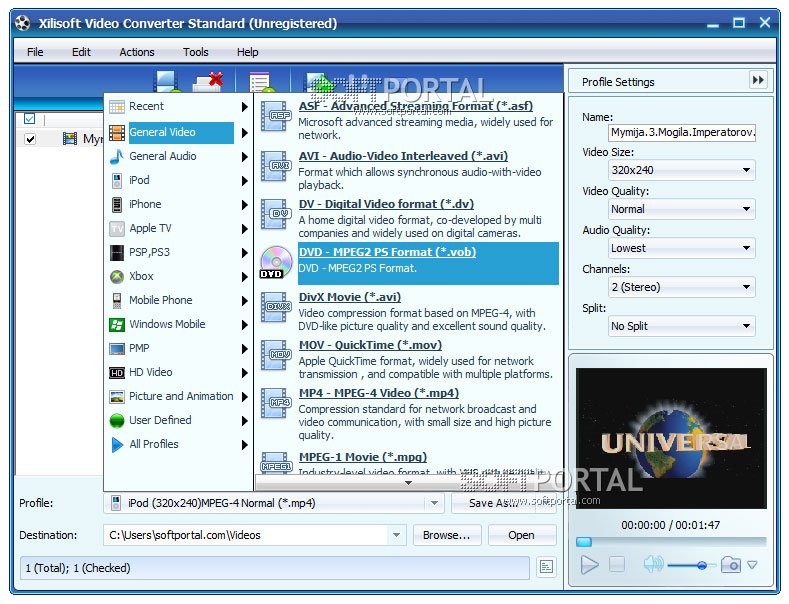Open the File menu
789x604 pixels.
35,52
